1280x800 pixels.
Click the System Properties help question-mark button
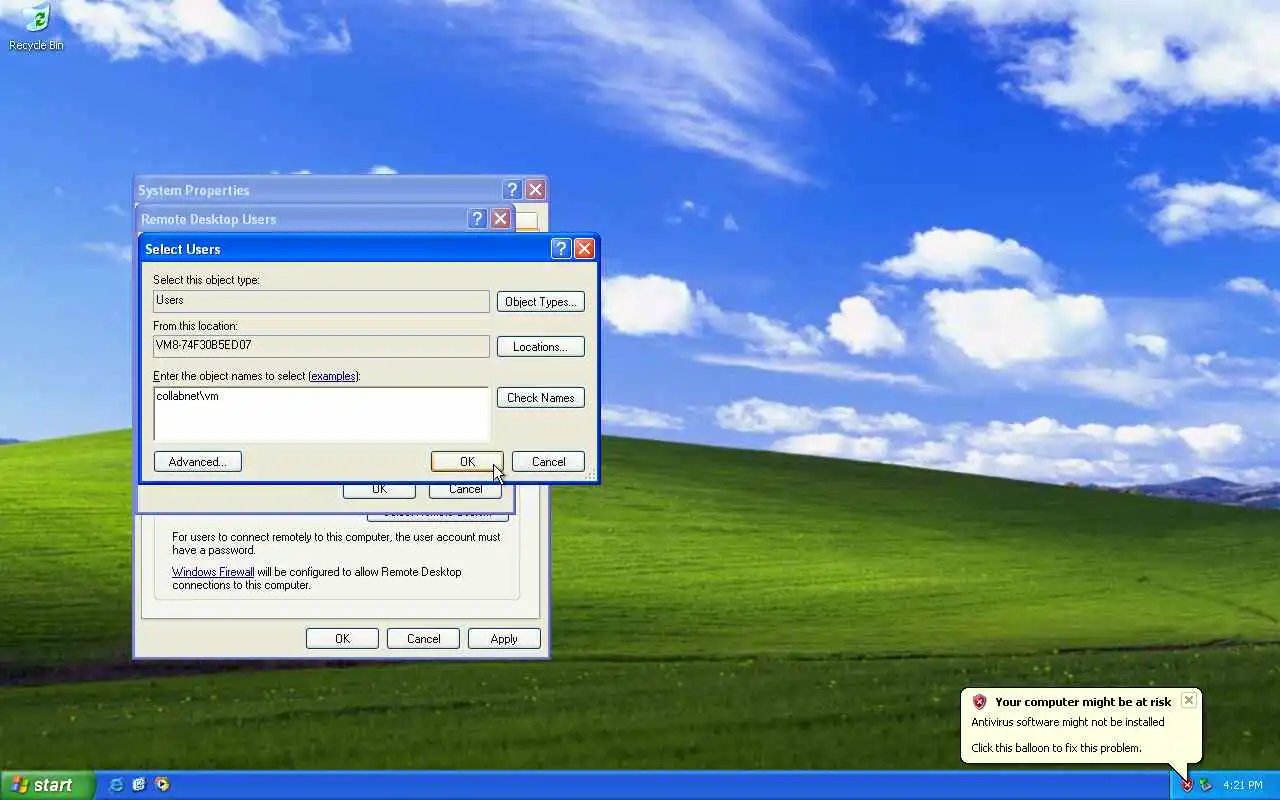point(512,190)
